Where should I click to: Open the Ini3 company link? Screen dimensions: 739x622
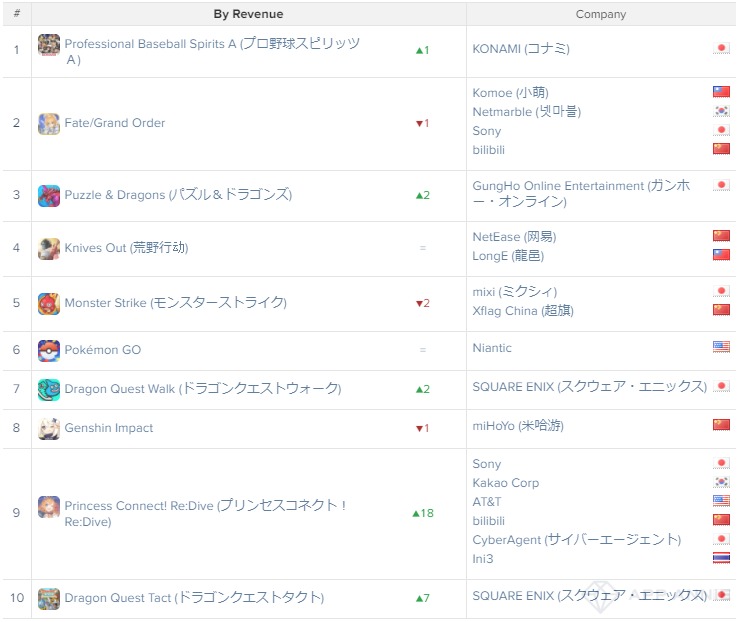pyautogui.click(x=483, y=559)
